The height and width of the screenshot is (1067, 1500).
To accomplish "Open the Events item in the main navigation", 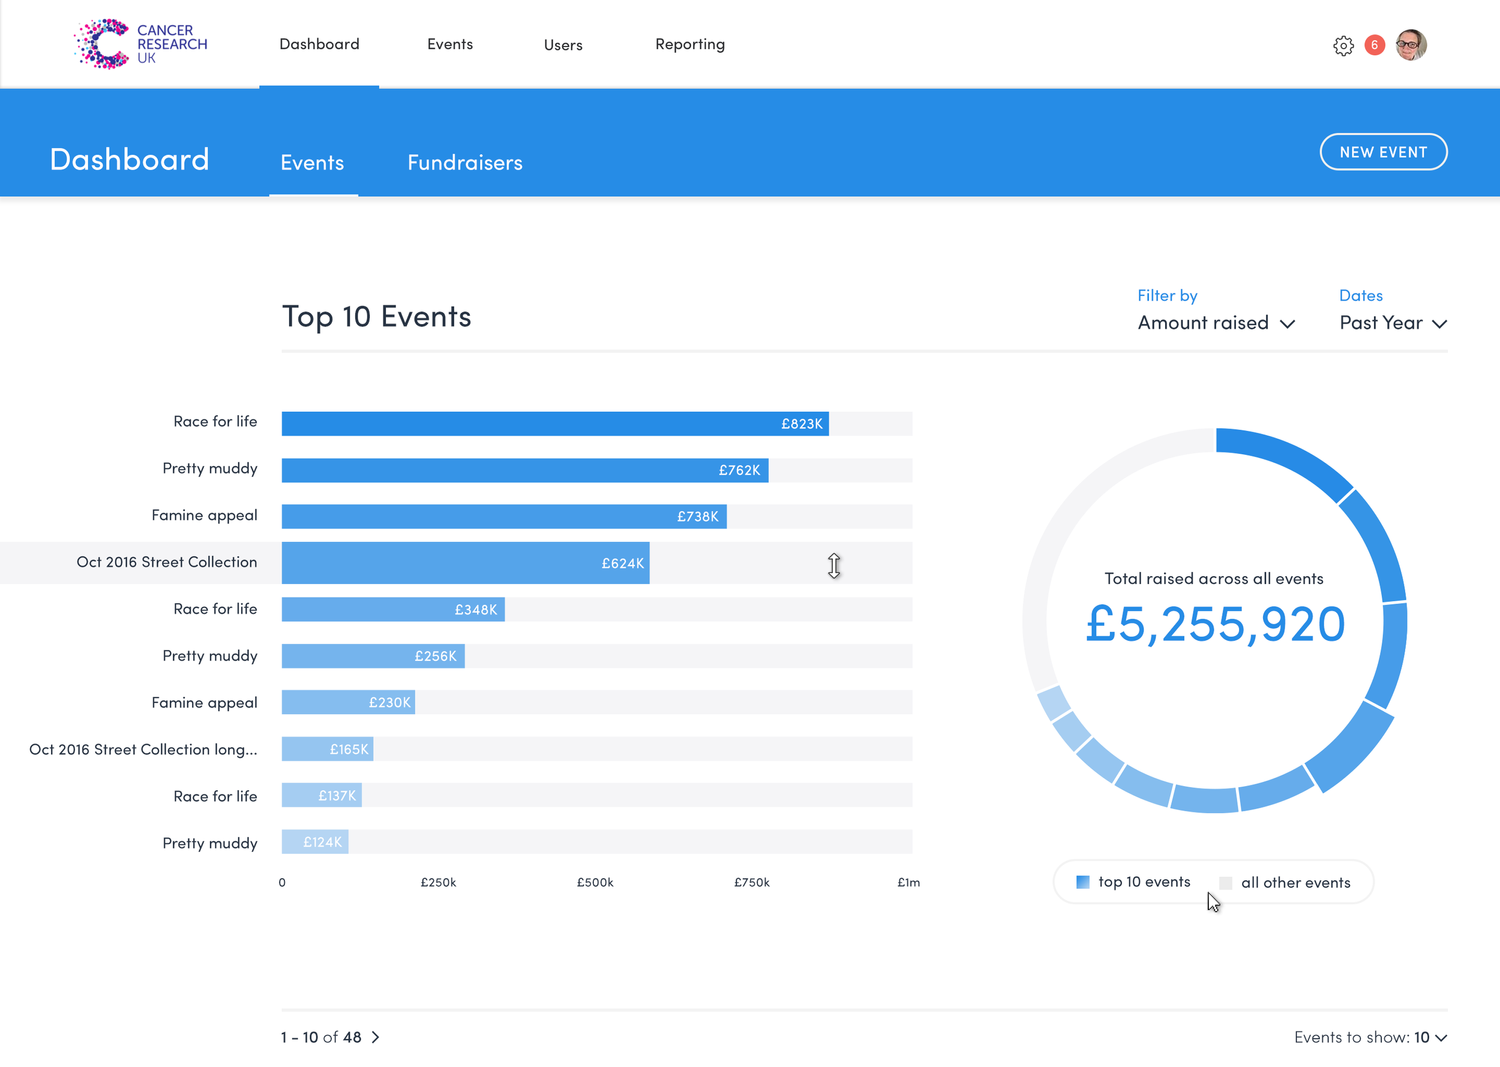I will pyautogui.click(x=450, y=44).
